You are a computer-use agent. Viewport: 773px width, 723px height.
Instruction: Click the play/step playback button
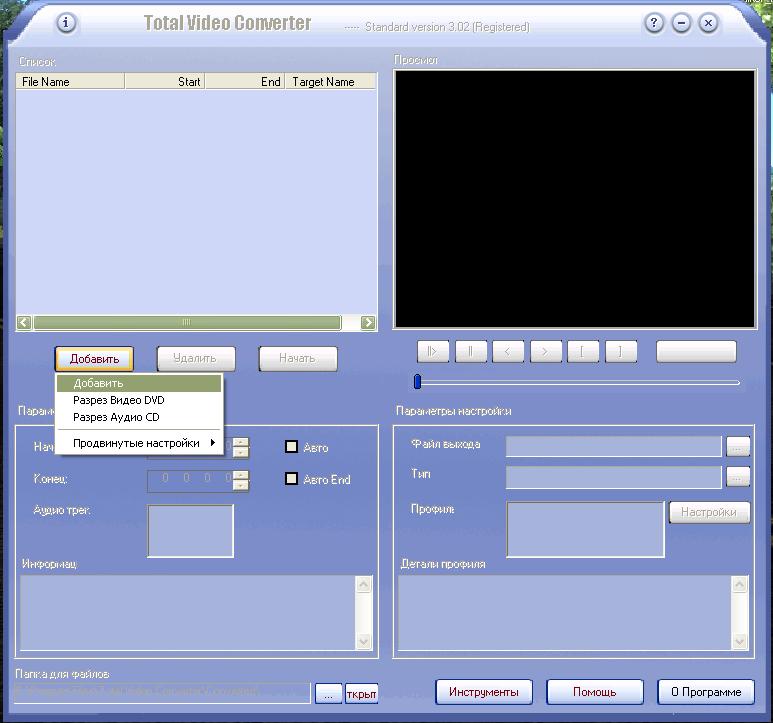pos(433,351)
